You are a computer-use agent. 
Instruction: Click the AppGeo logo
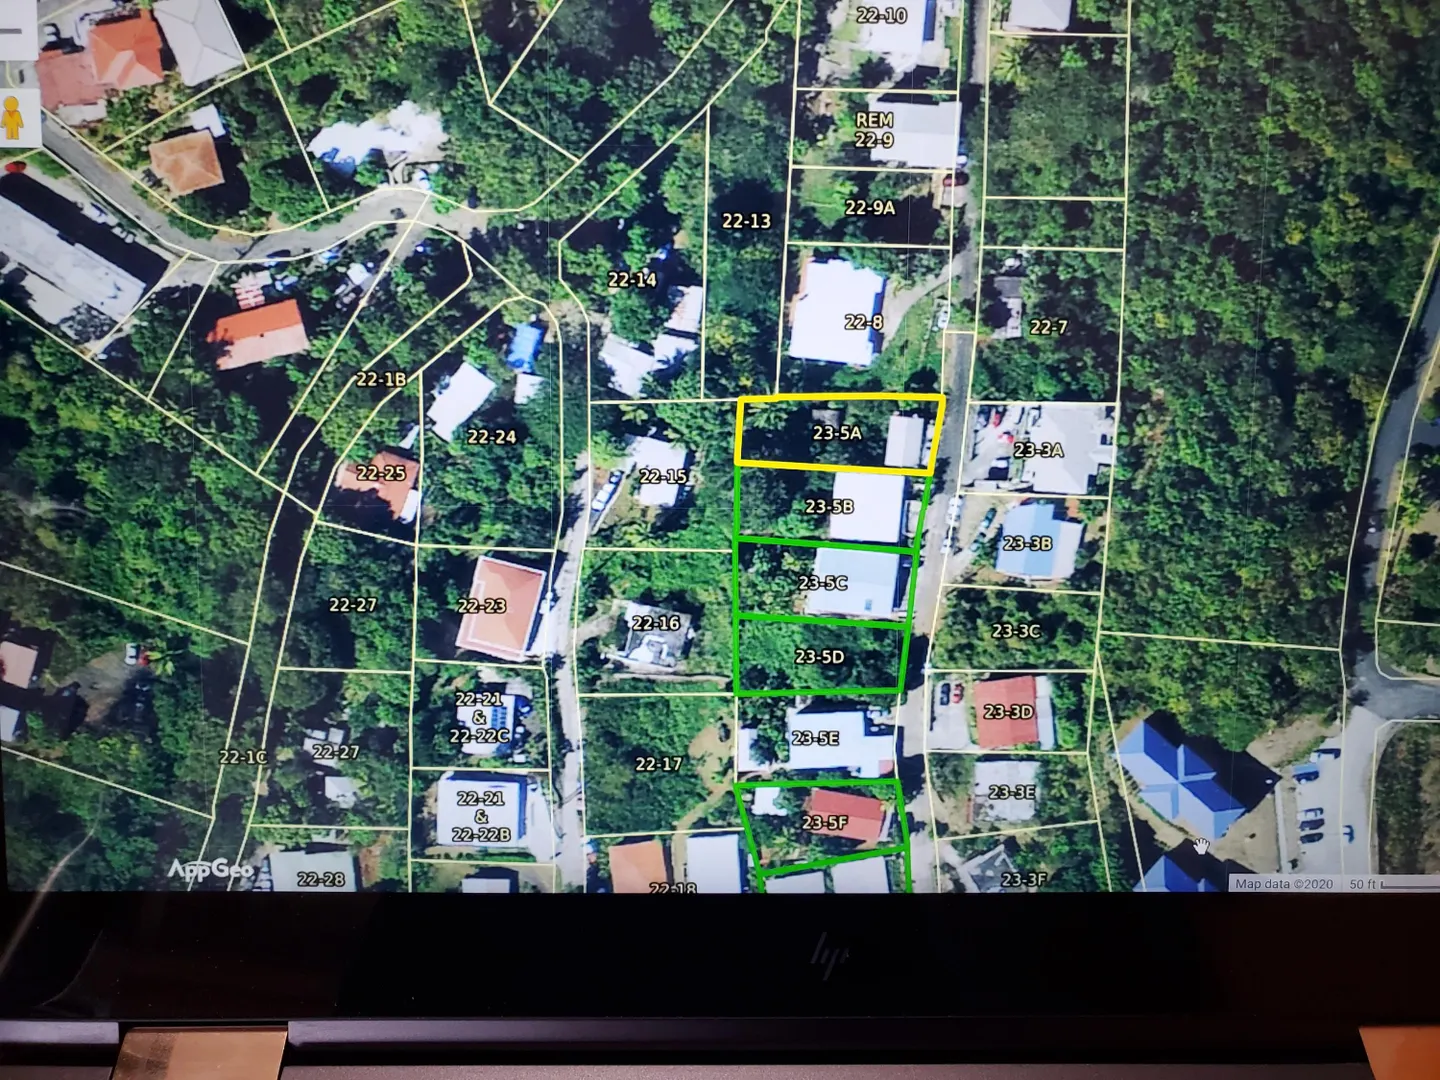click(x=209, y=869)
